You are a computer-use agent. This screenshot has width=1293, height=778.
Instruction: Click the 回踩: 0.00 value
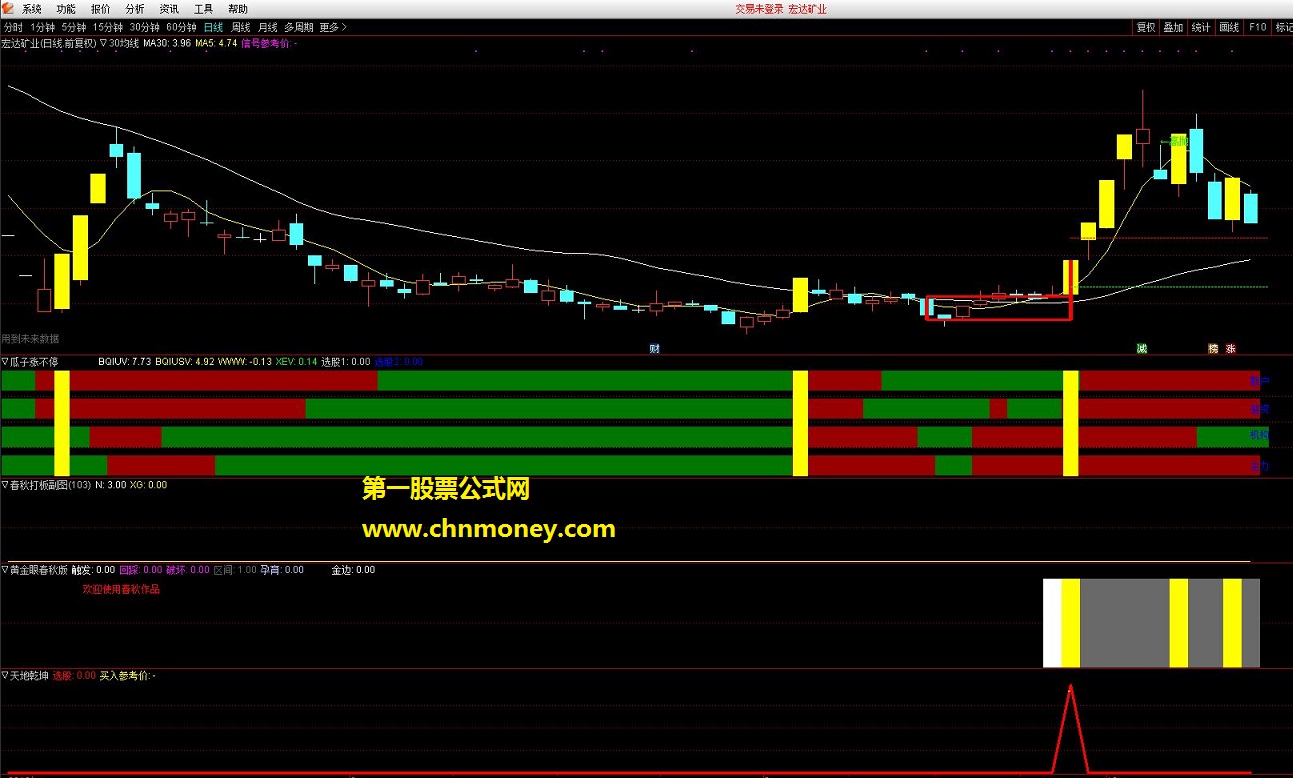141,569
